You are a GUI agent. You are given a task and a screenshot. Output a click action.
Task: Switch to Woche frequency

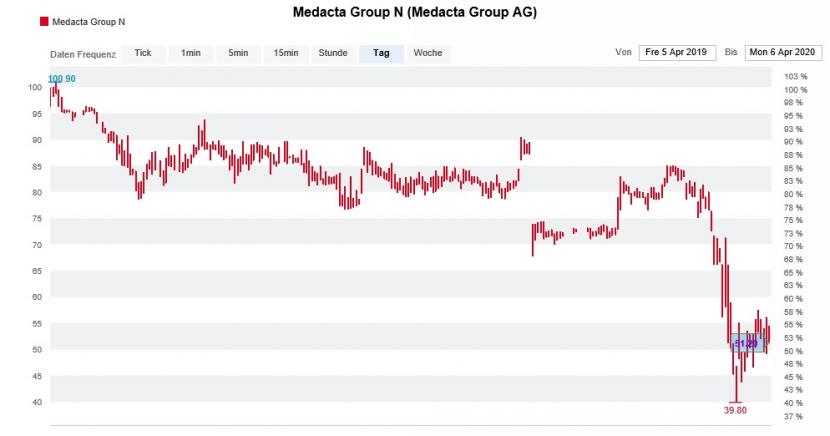click(428, 53)
